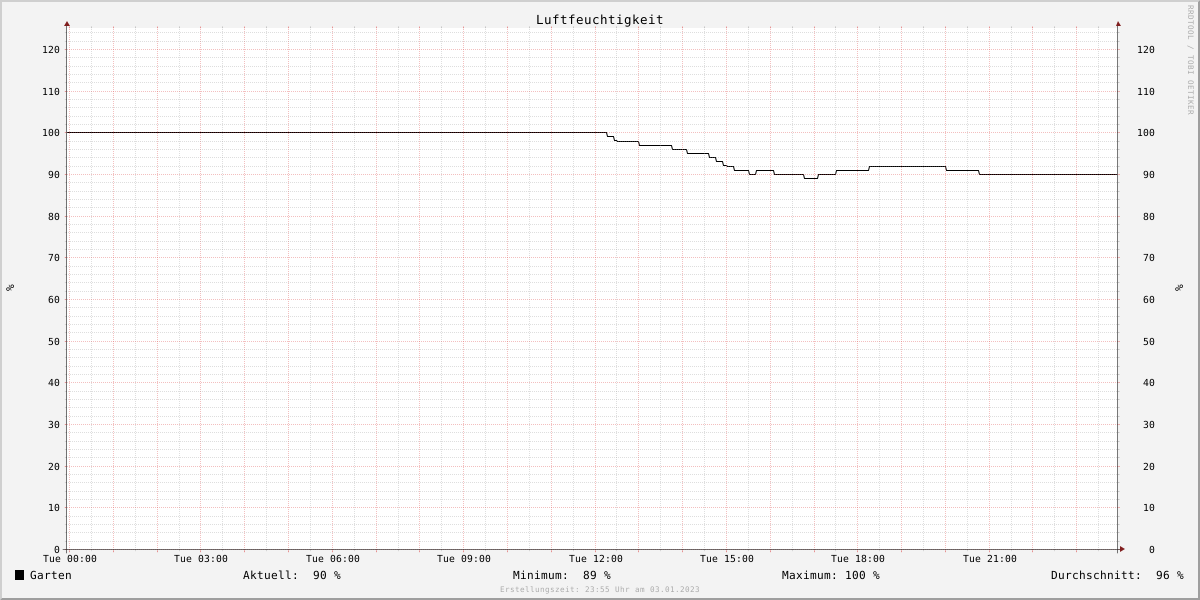Select the 'Tue 06:00' time axis label

(x=333, y=559)
